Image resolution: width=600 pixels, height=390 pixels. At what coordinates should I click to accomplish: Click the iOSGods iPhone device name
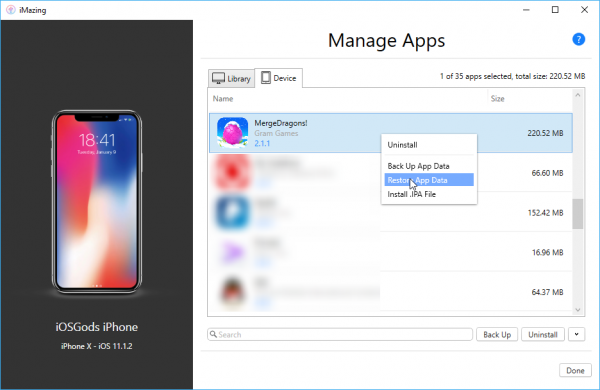(97, 327)
